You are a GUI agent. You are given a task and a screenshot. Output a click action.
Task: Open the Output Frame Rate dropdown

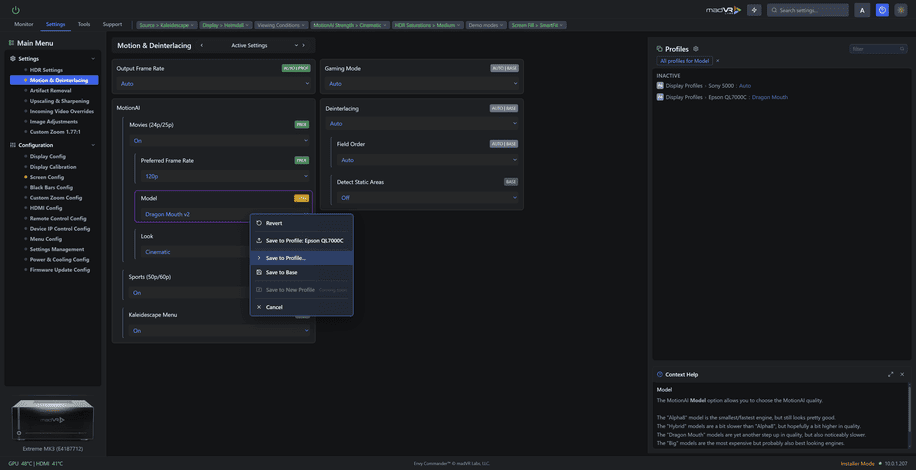(x=213, y=84)
